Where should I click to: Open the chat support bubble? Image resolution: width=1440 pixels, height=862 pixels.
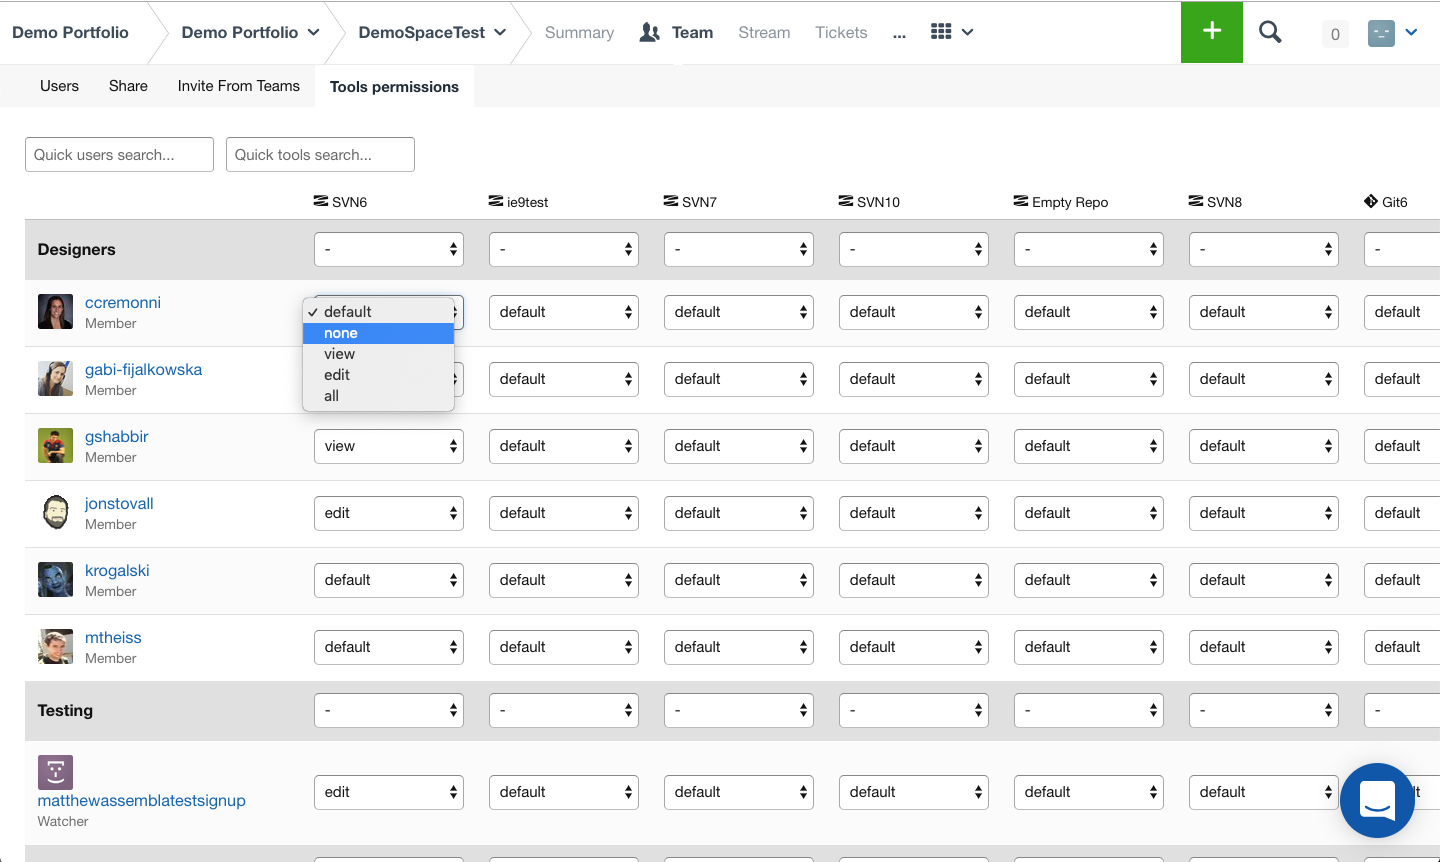pos(1377,800)
